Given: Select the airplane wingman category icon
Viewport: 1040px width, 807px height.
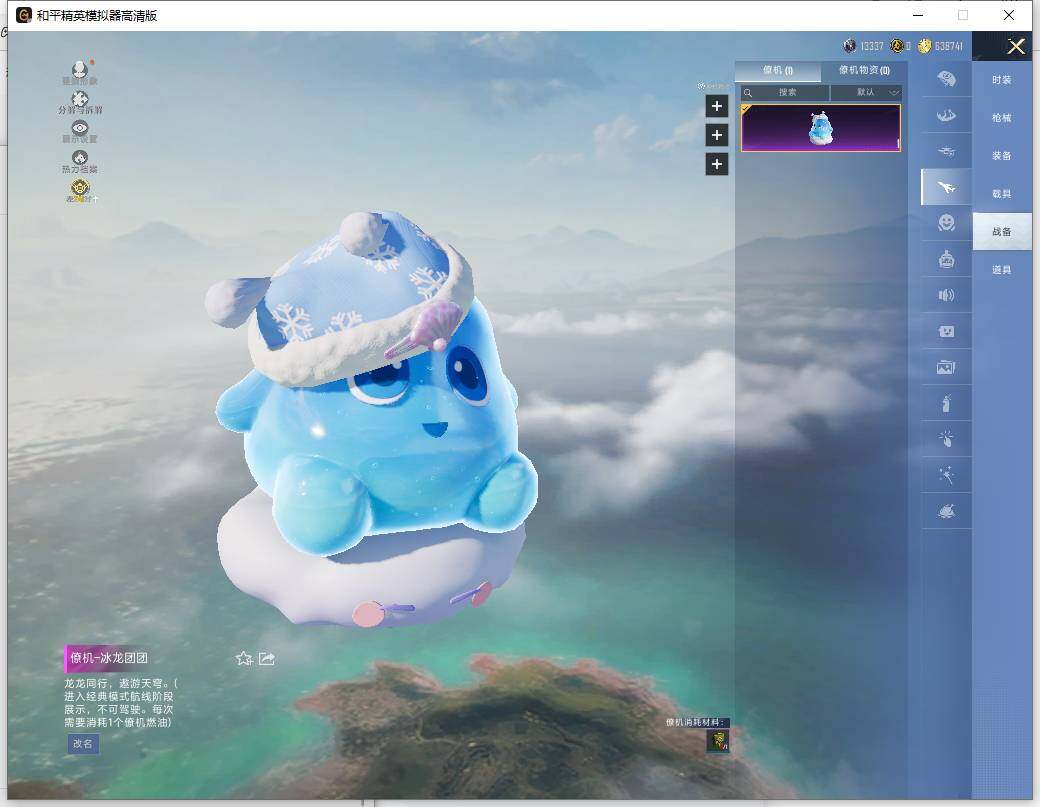Looking at the screenshot, I should [x=946, y=188].
